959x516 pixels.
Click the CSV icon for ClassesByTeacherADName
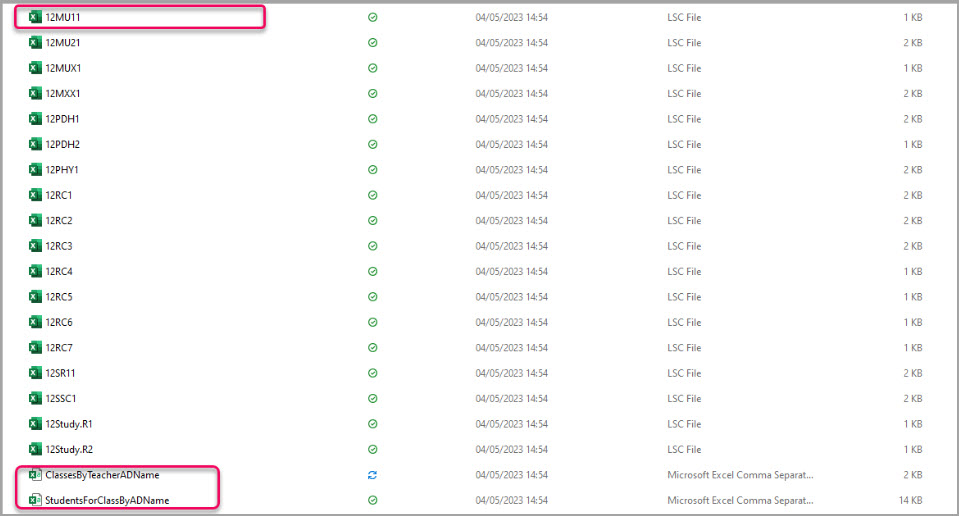[x=35, y=474]
